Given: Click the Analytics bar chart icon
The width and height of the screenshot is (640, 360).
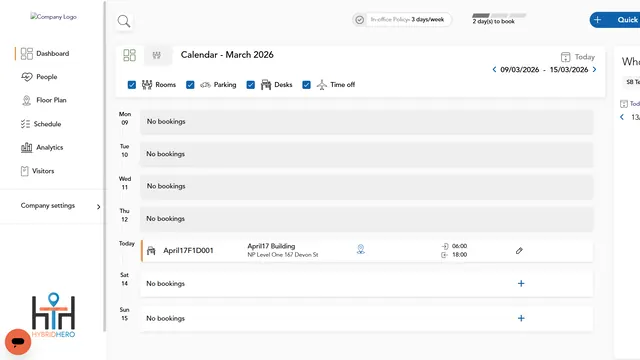Looking at the screenshot, I should click(x=27, y=147).
